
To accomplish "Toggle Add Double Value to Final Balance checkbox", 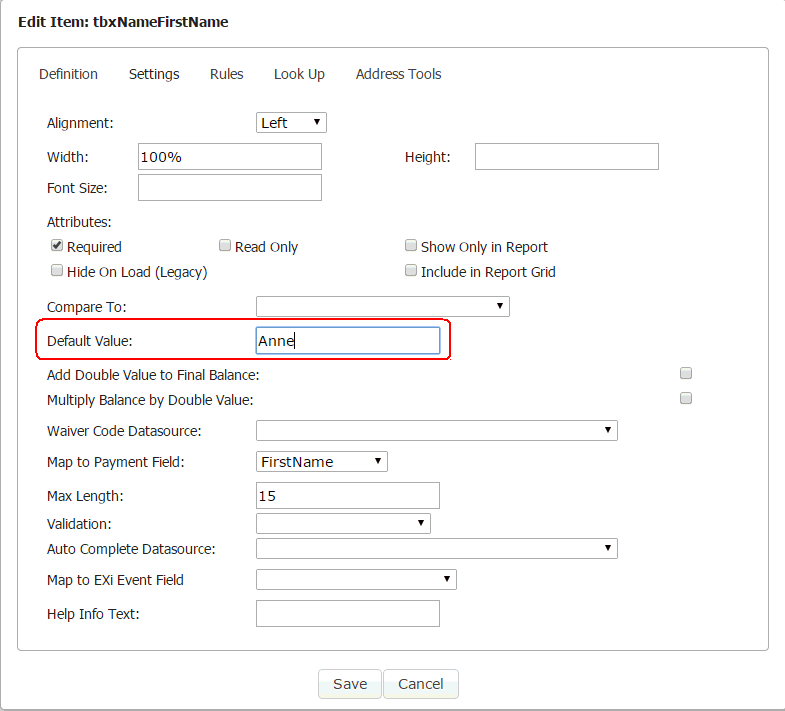I will coord(686,373).
